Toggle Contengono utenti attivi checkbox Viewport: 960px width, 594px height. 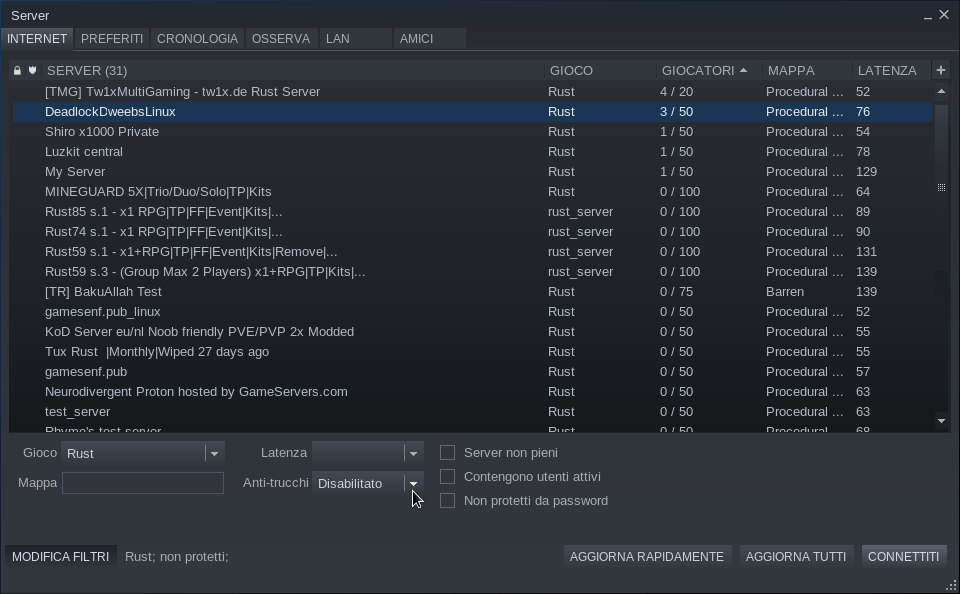(448, 476)
